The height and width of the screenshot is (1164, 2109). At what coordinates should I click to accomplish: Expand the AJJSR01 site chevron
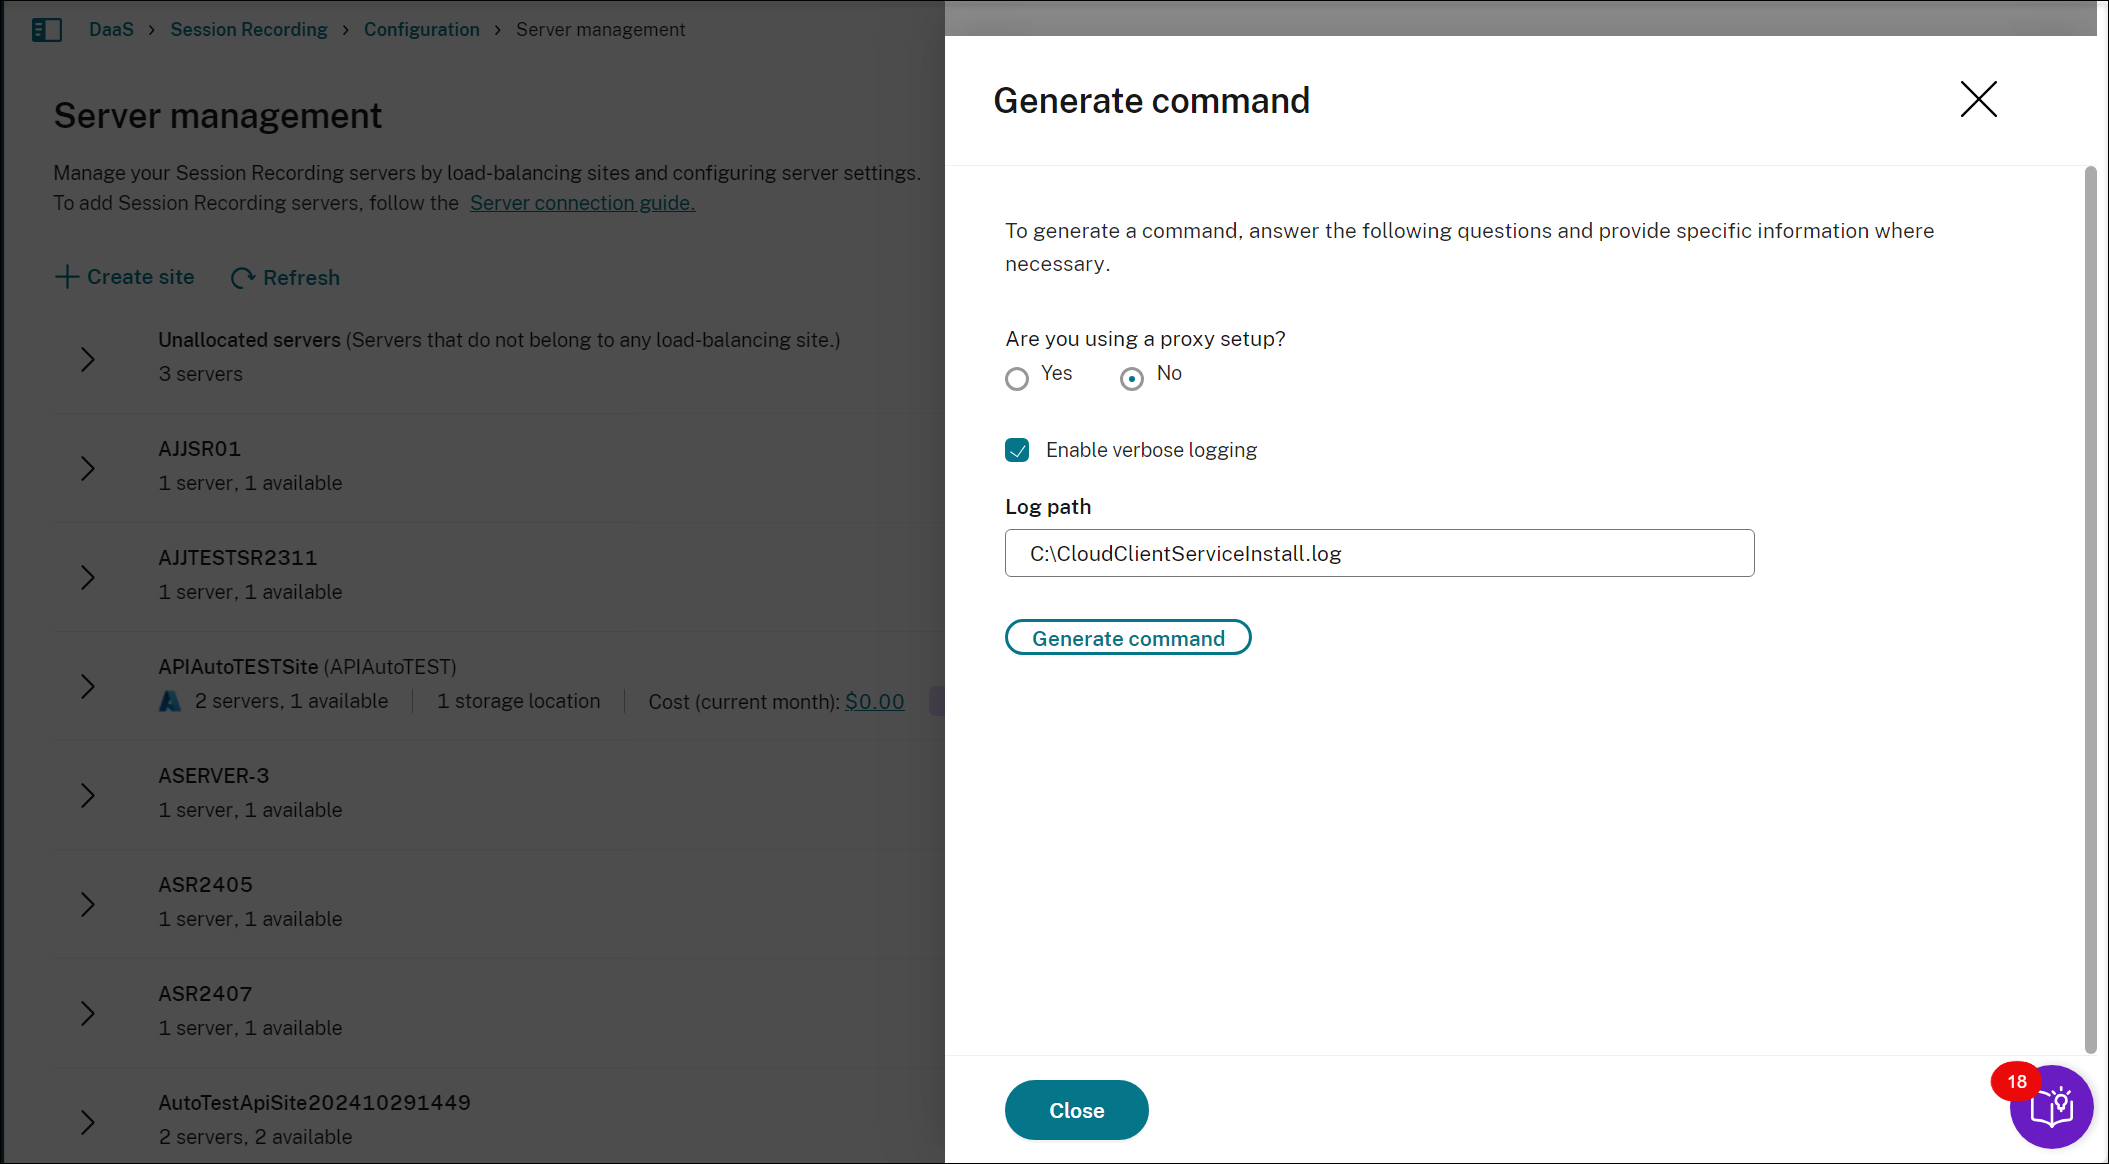[x=88, y=468]
